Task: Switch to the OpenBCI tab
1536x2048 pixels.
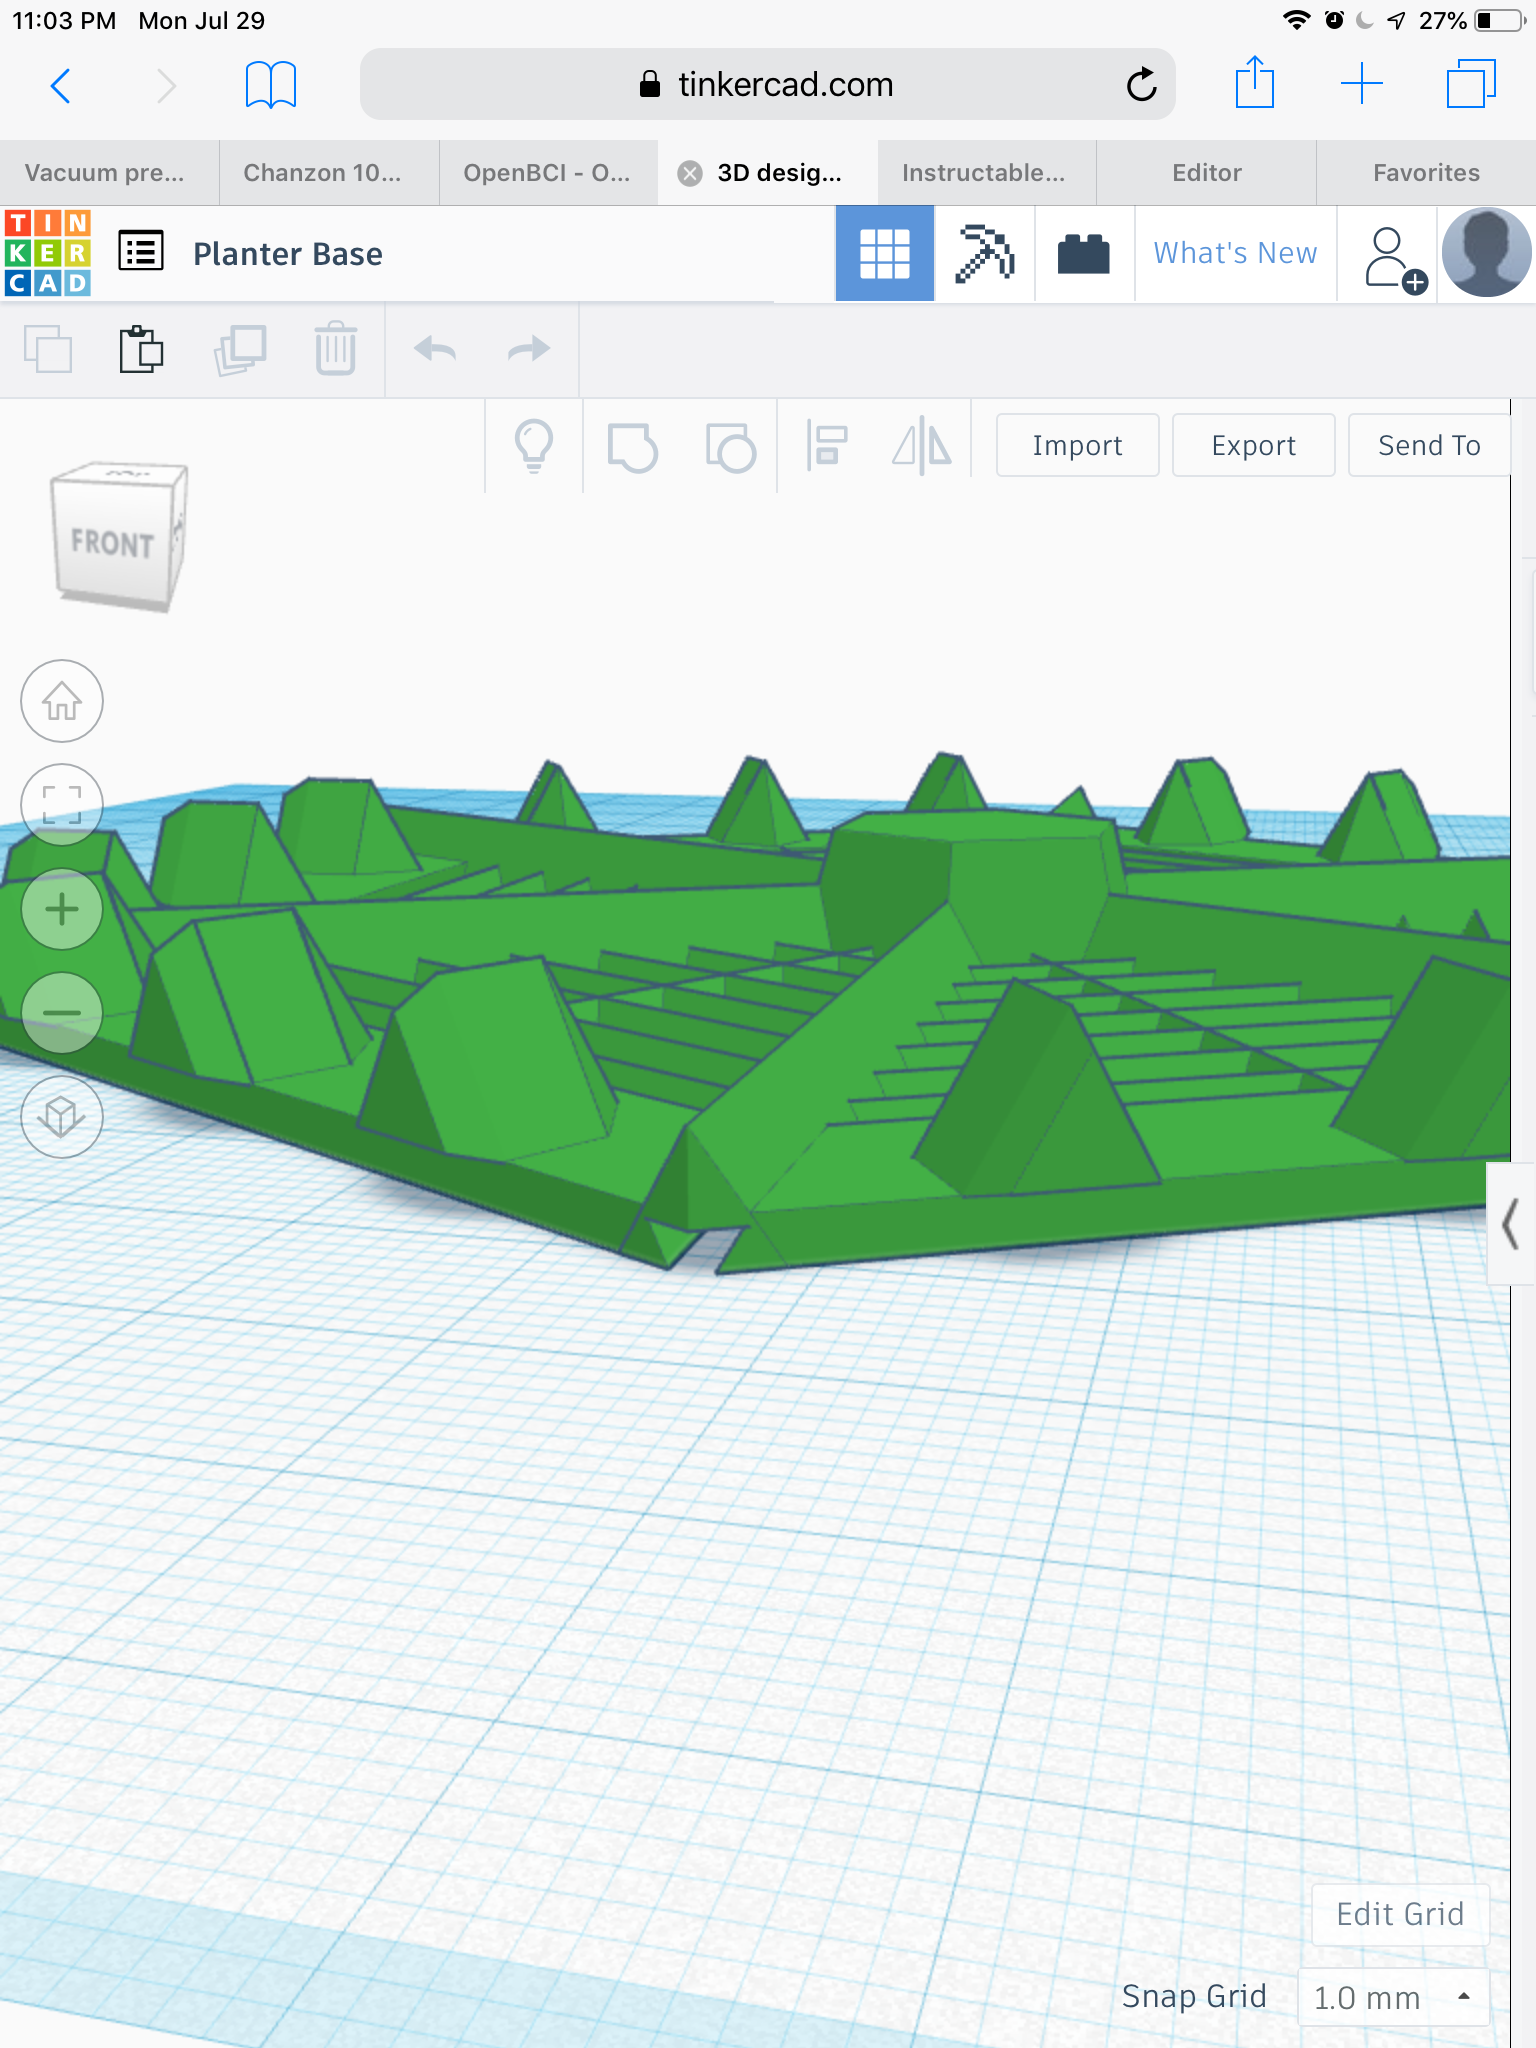Action: point(548,173)
